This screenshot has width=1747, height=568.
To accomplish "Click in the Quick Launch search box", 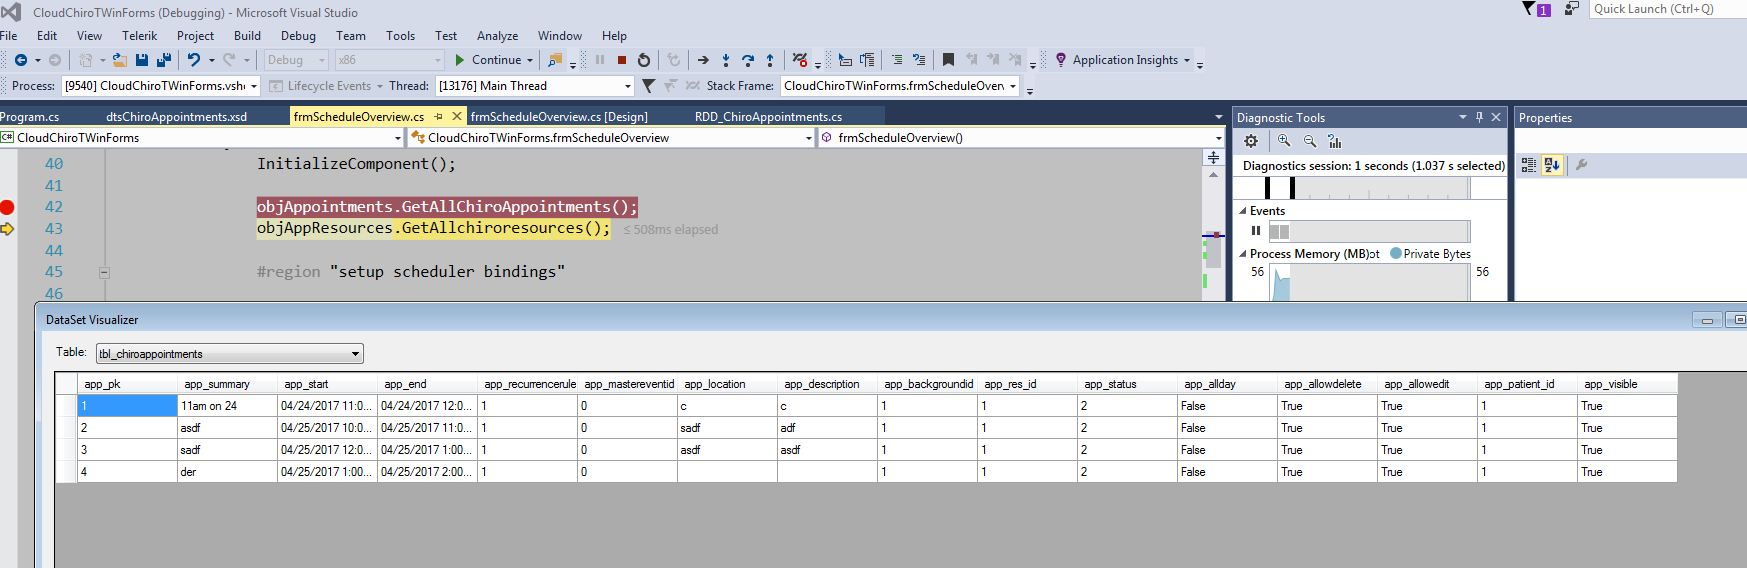I will [x=1667, y=9].
